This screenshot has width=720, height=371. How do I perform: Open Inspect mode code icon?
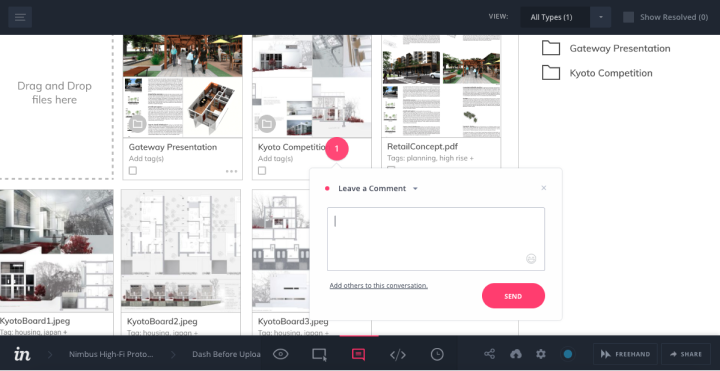(398, 354)
